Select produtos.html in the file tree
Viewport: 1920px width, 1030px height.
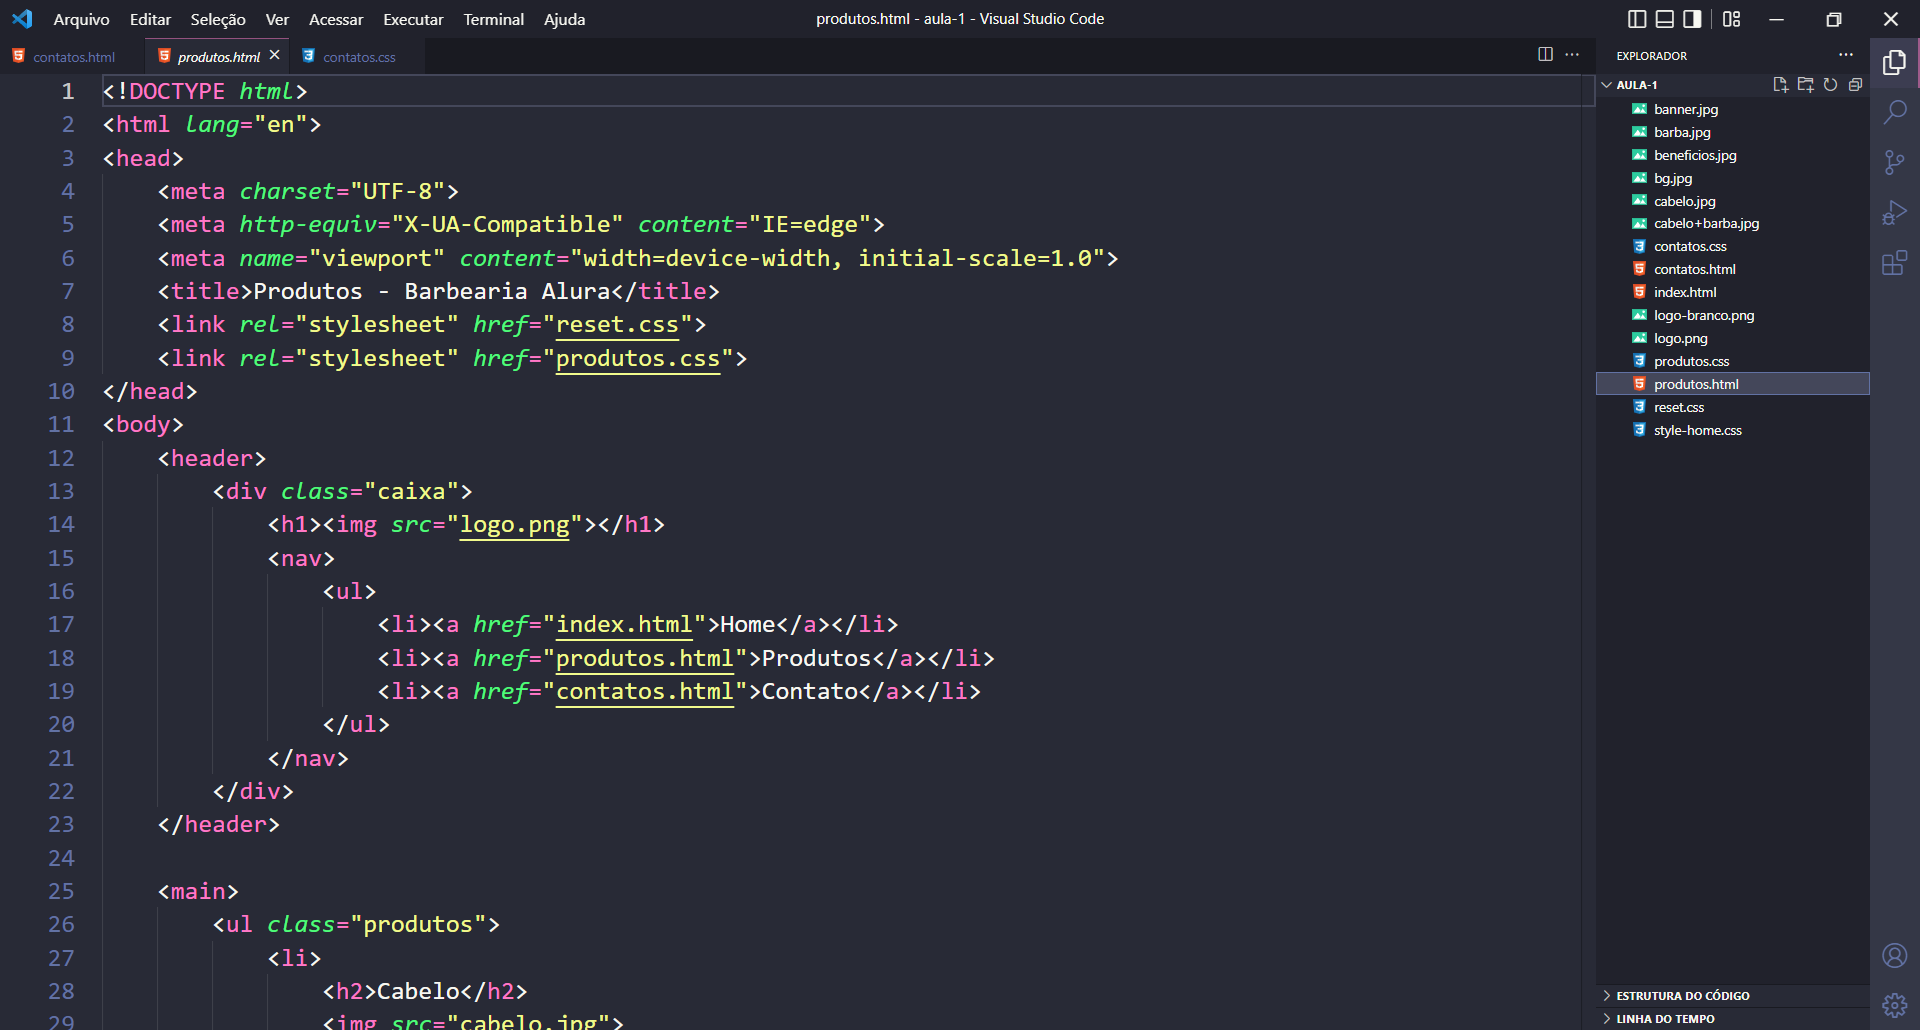click(1733, 384)
